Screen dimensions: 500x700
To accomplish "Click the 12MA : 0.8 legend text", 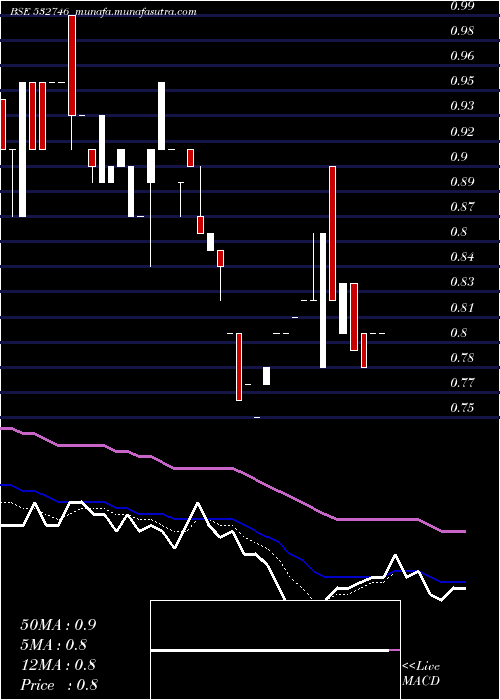I will tap(58, 664).
